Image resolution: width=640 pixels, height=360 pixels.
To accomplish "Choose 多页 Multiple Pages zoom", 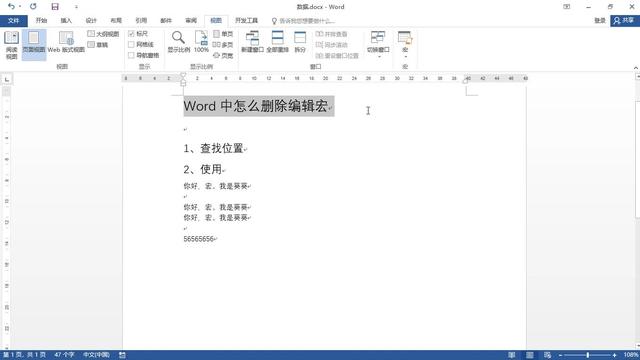I will (223, 44).
